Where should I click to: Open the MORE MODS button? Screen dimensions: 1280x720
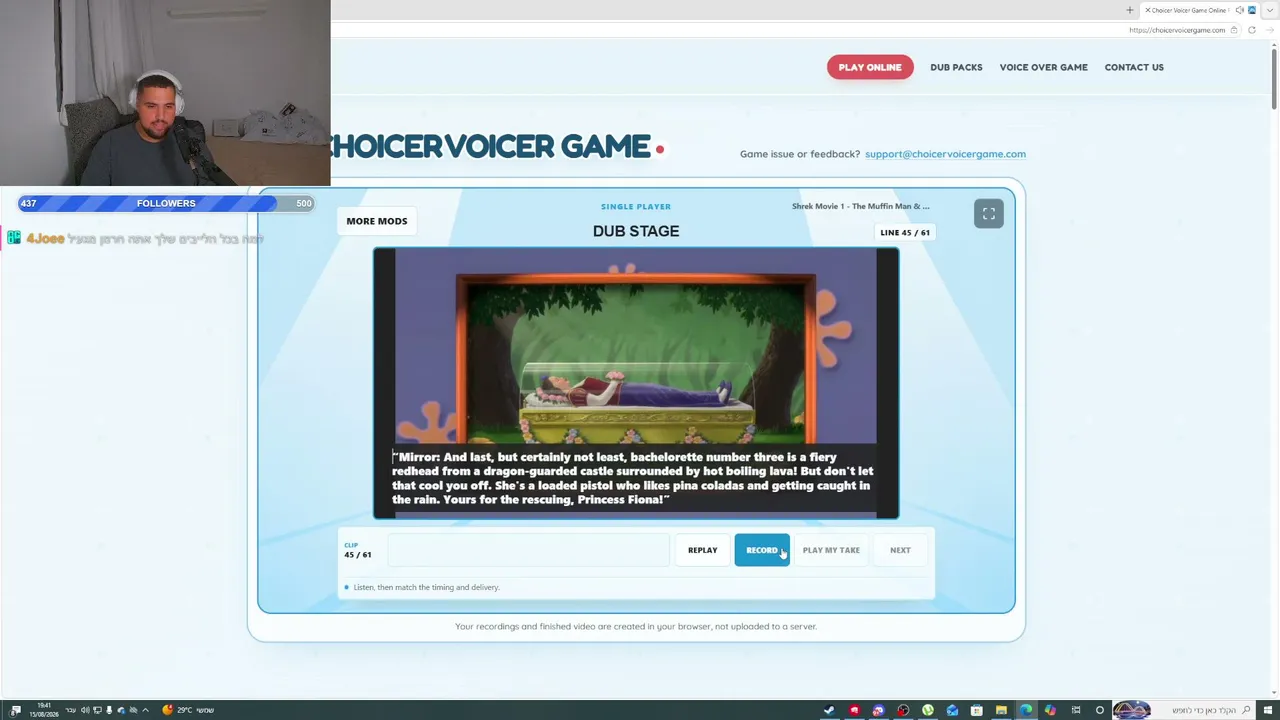pyautogui.click(x=377, y=221)
